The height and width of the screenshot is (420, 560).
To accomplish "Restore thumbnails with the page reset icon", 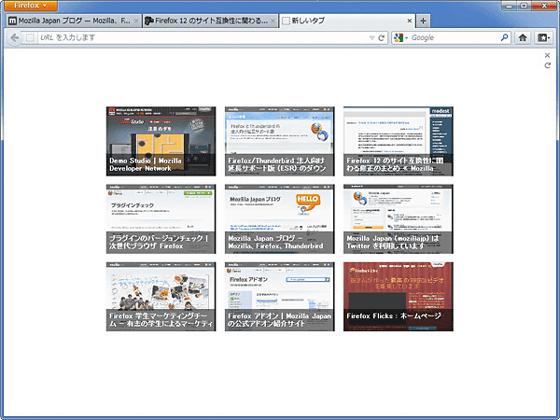I will click(547, 65).
